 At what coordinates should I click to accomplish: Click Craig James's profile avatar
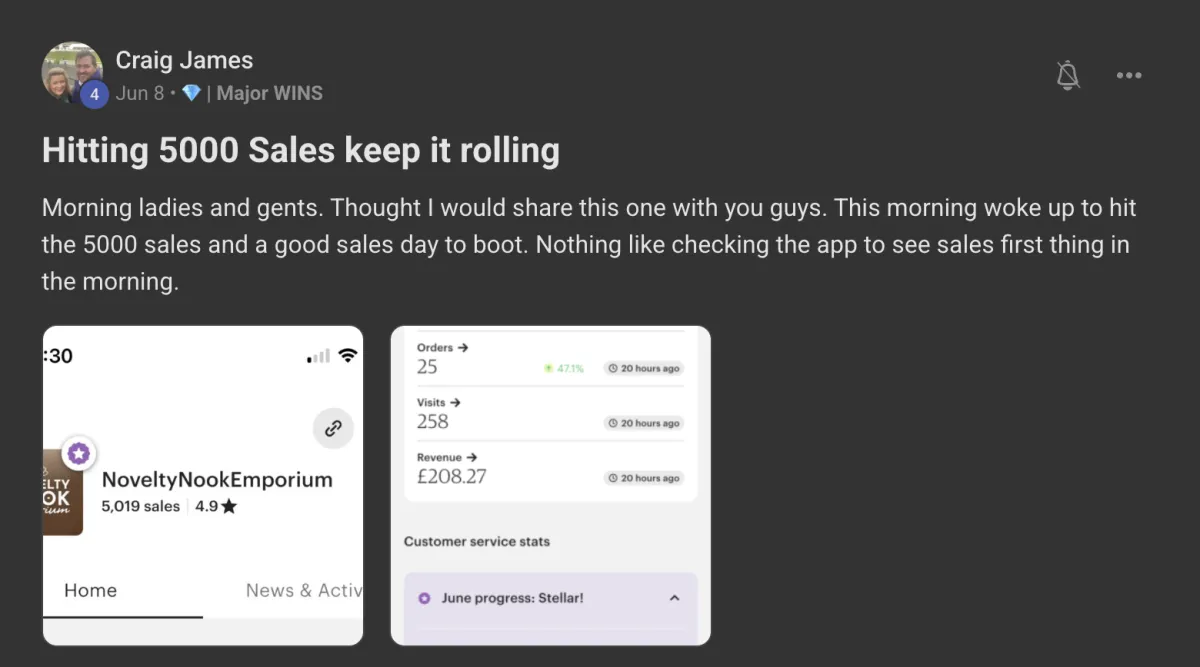(70, 70)
